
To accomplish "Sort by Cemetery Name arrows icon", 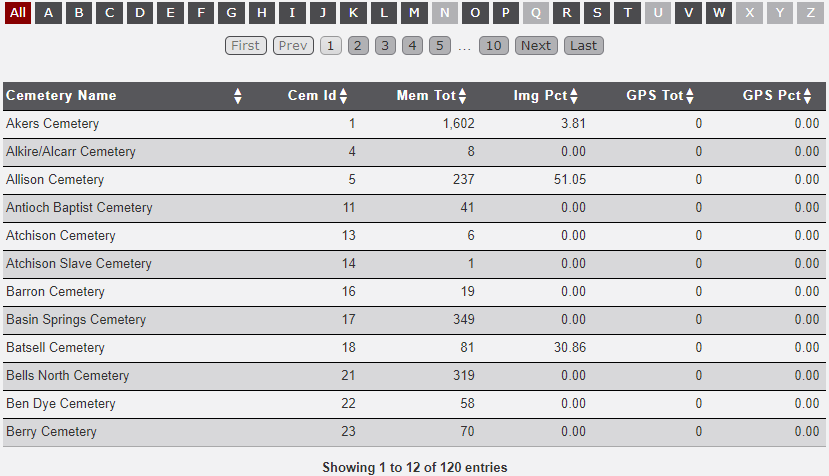I will (x=238, y=96).
